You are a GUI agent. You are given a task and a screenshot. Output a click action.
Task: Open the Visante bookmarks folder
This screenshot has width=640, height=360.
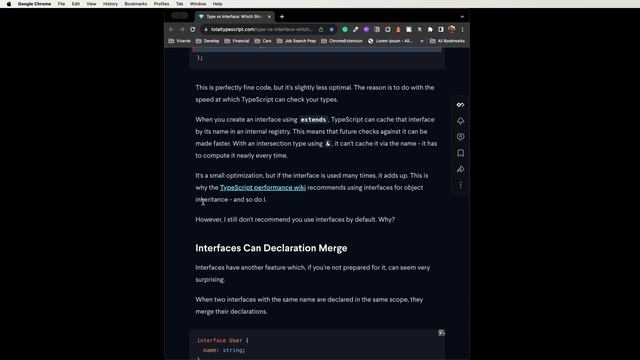tap(180, 41)
